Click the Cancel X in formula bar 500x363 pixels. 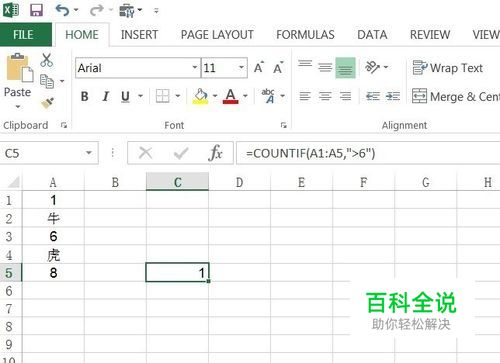(x=145, y=153)
